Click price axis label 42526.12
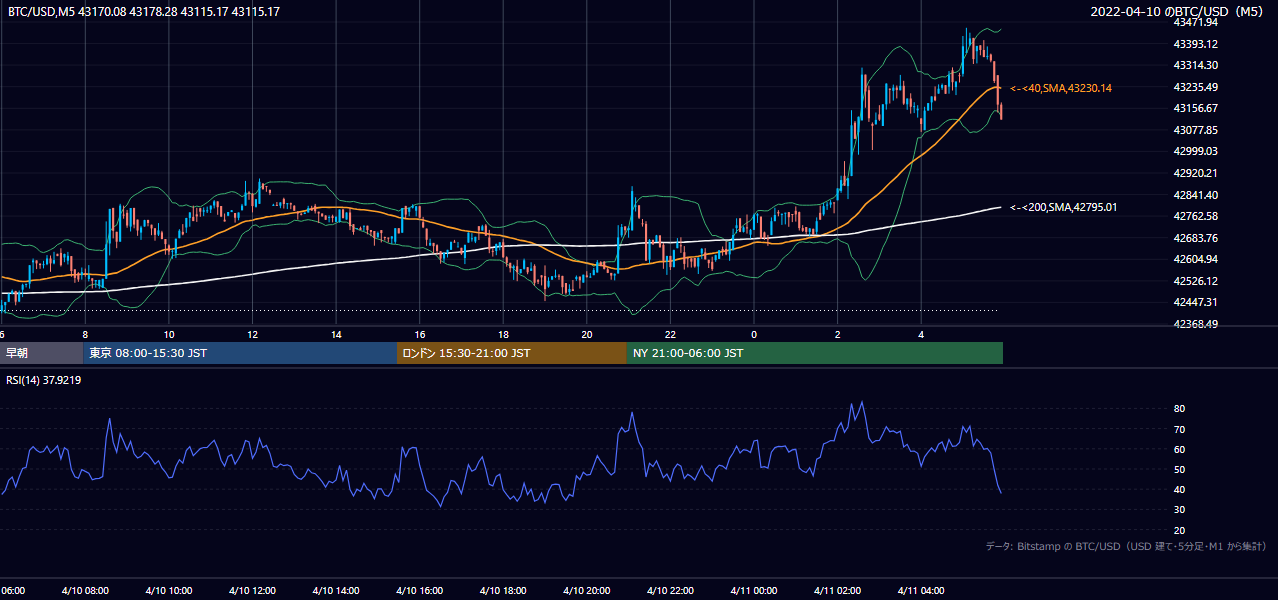Viewport: 1278px width, 600px height. [1195, 281]
